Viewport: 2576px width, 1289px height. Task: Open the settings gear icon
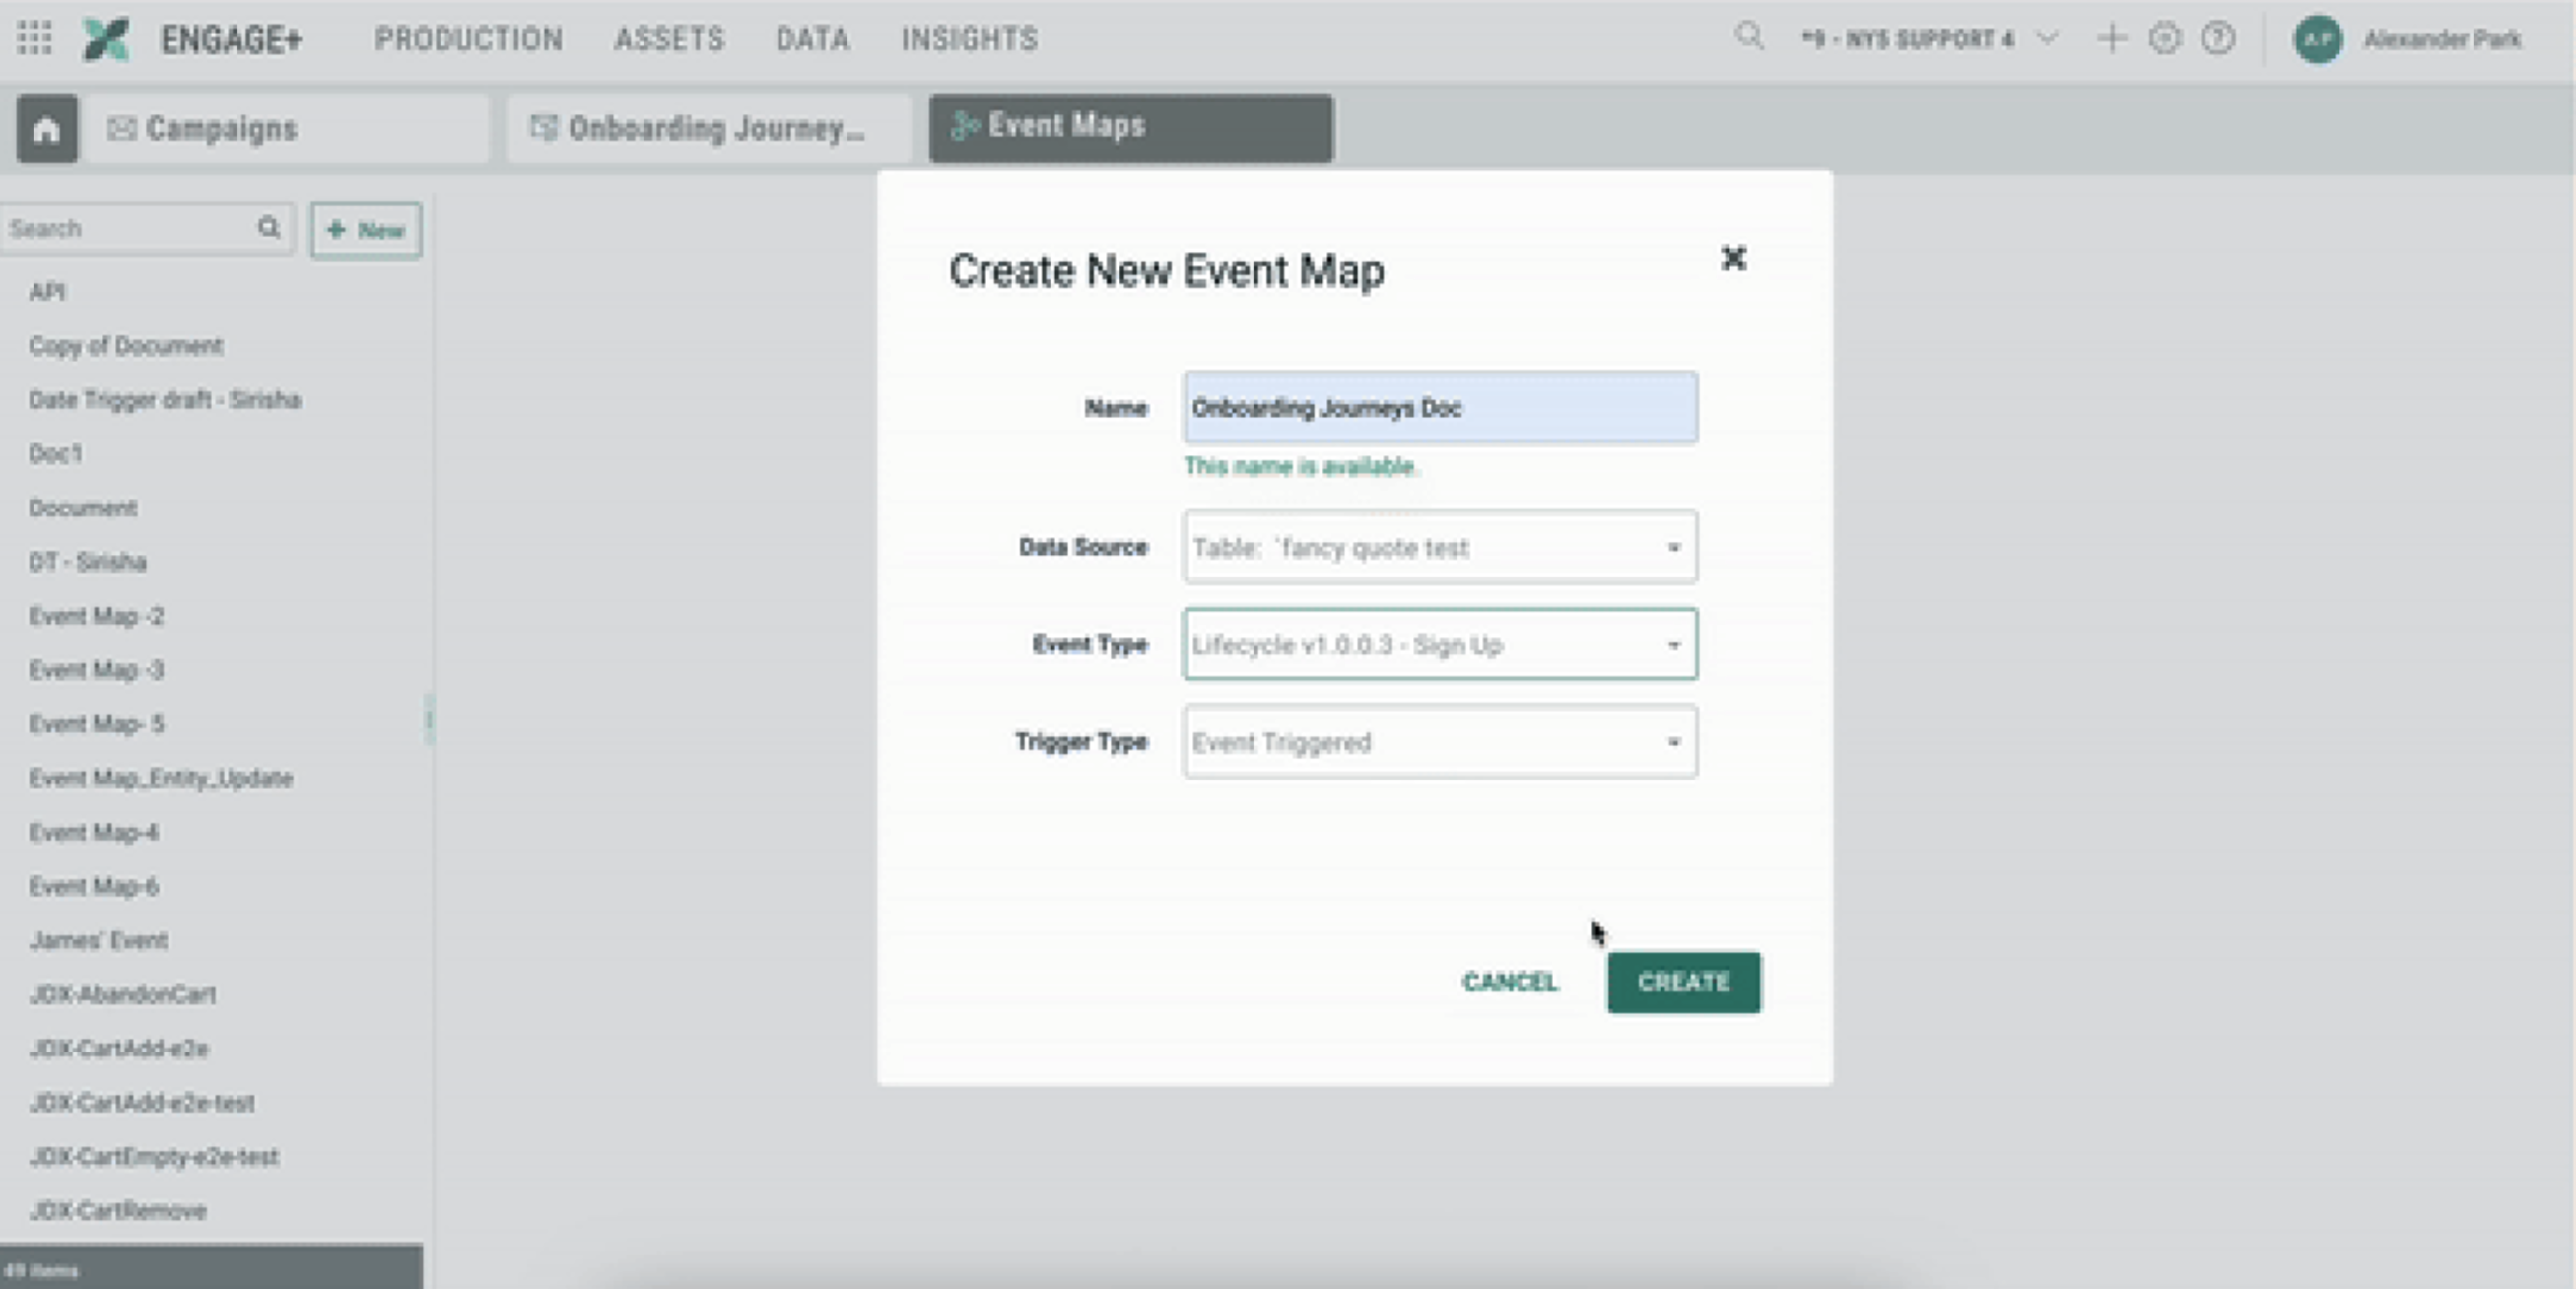coord(2164,39)
